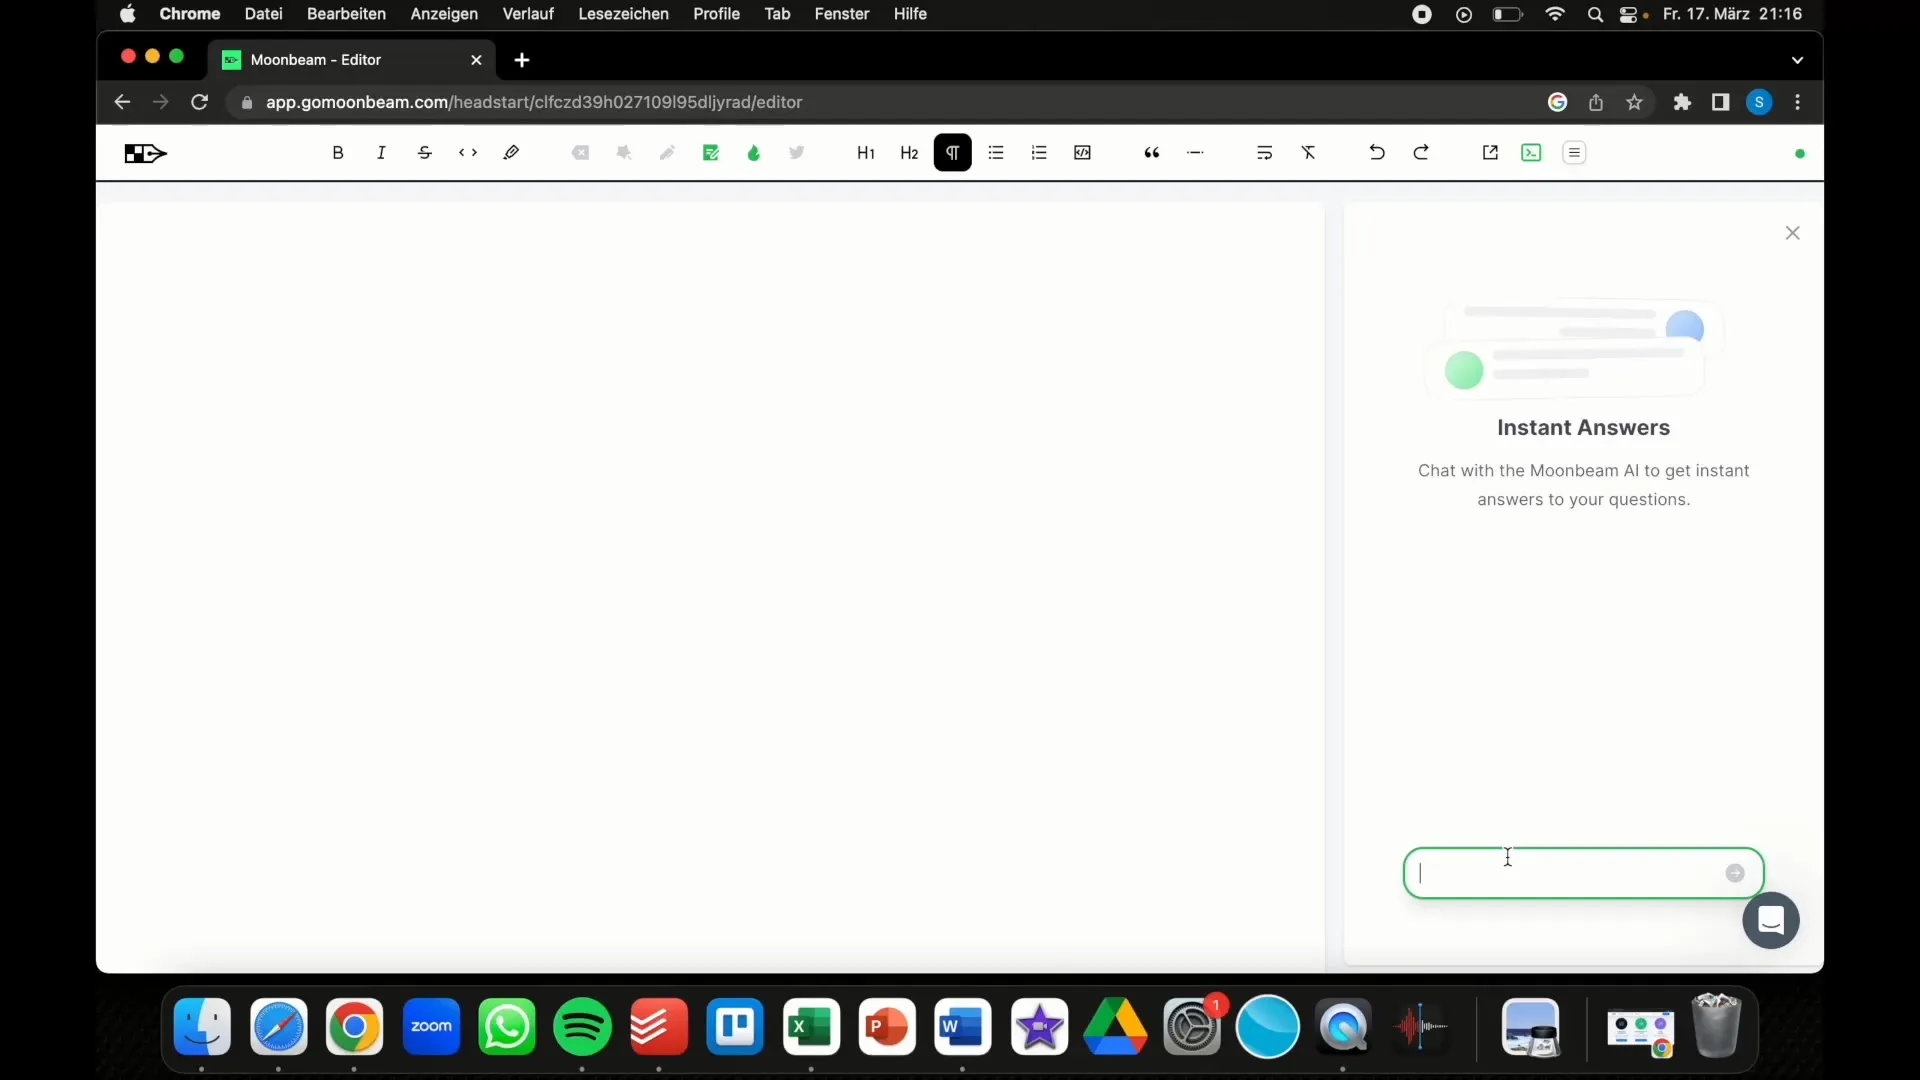Select H1 heading format
Screen dimensions: 1920x1080
(x=865, y=152)
